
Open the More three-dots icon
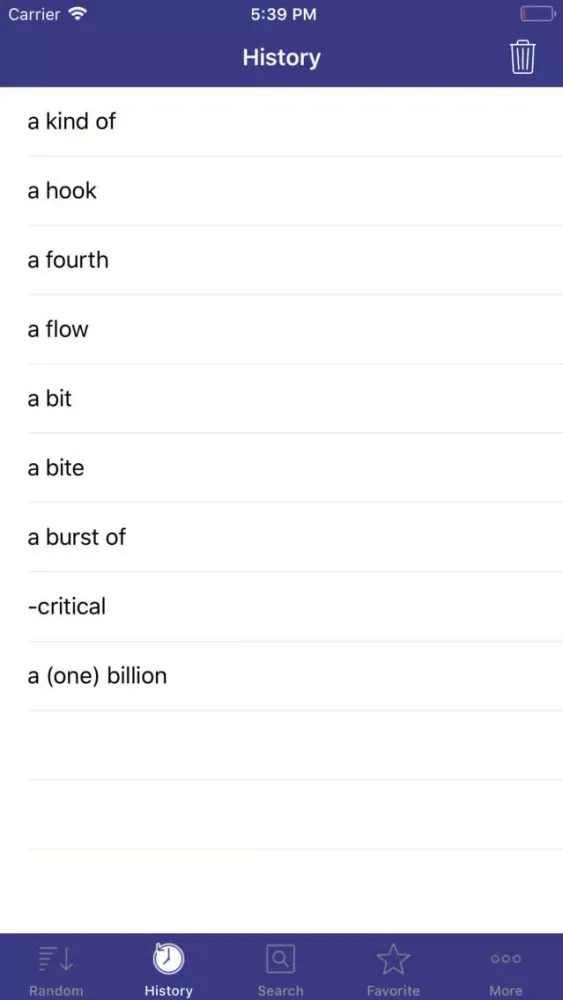[x=506, y=959]
